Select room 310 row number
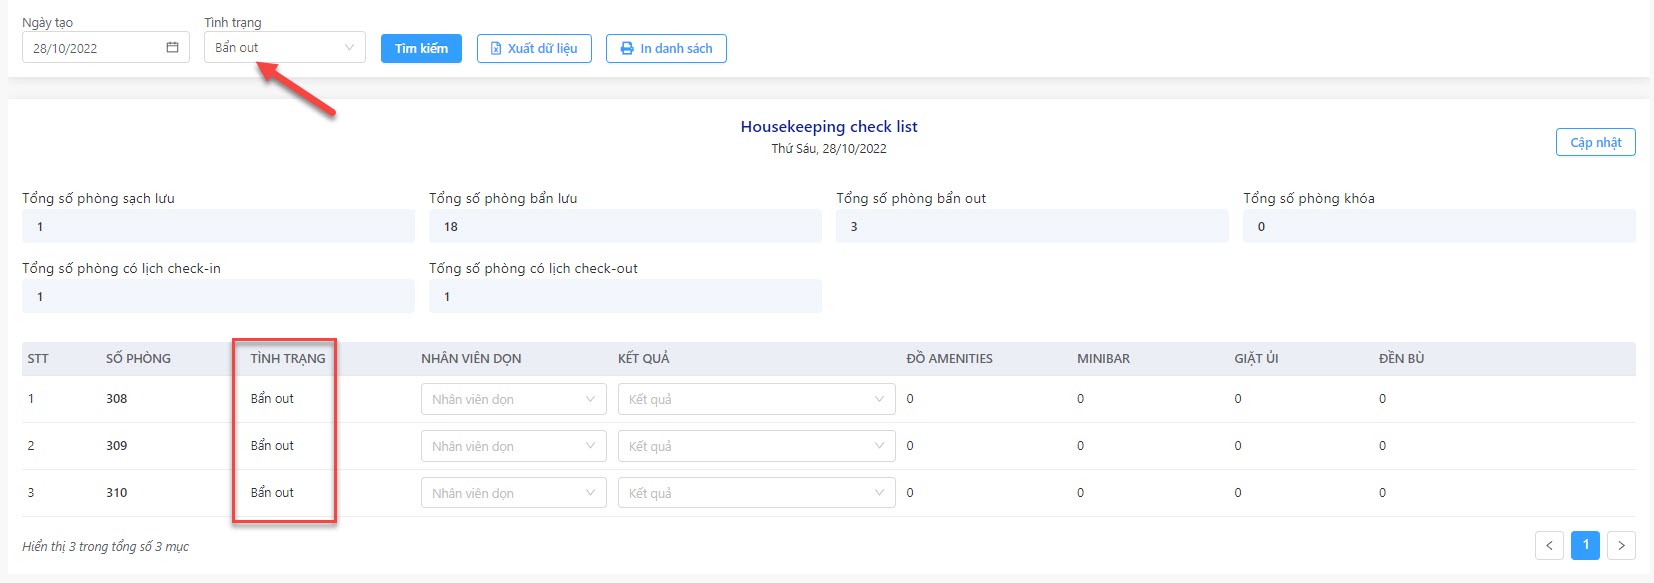 pos(31,492)
